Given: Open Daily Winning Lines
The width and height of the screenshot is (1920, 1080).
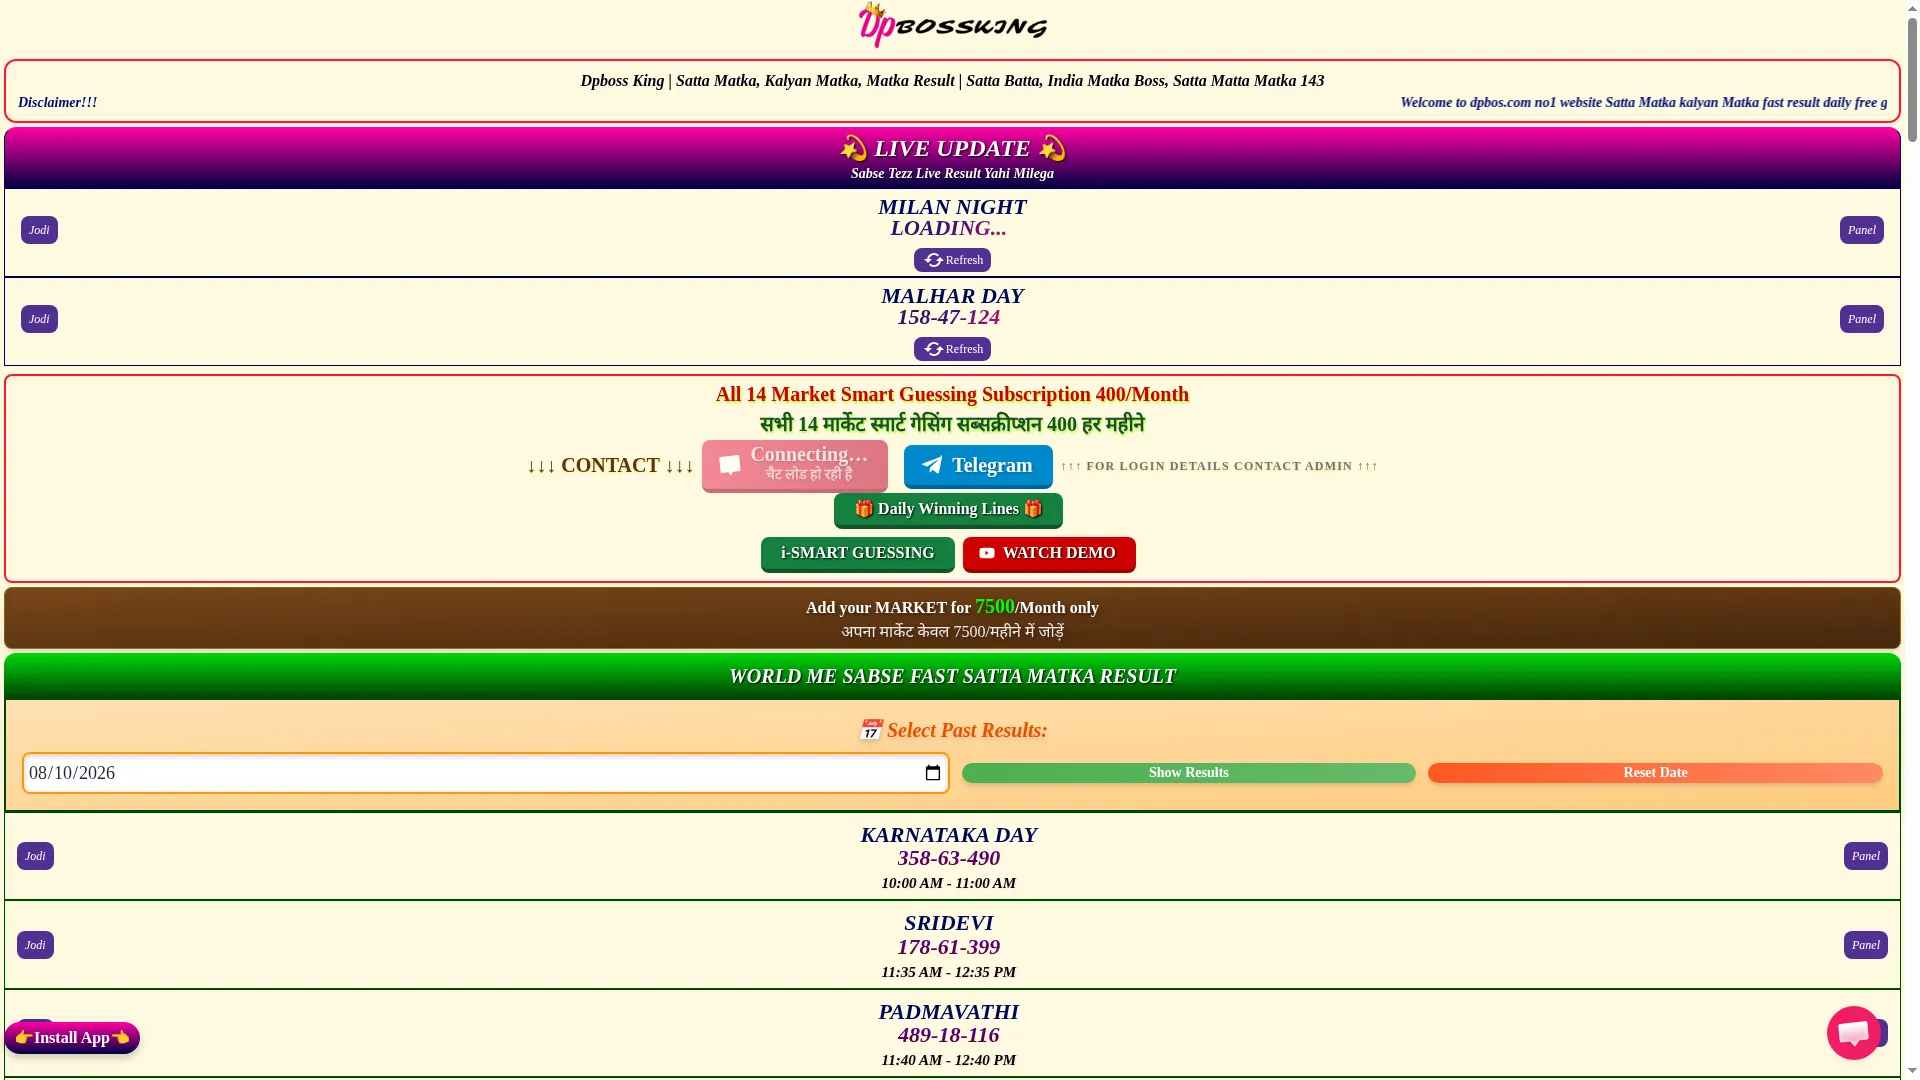Looking at the screenshot, I should tap(948, 510).
